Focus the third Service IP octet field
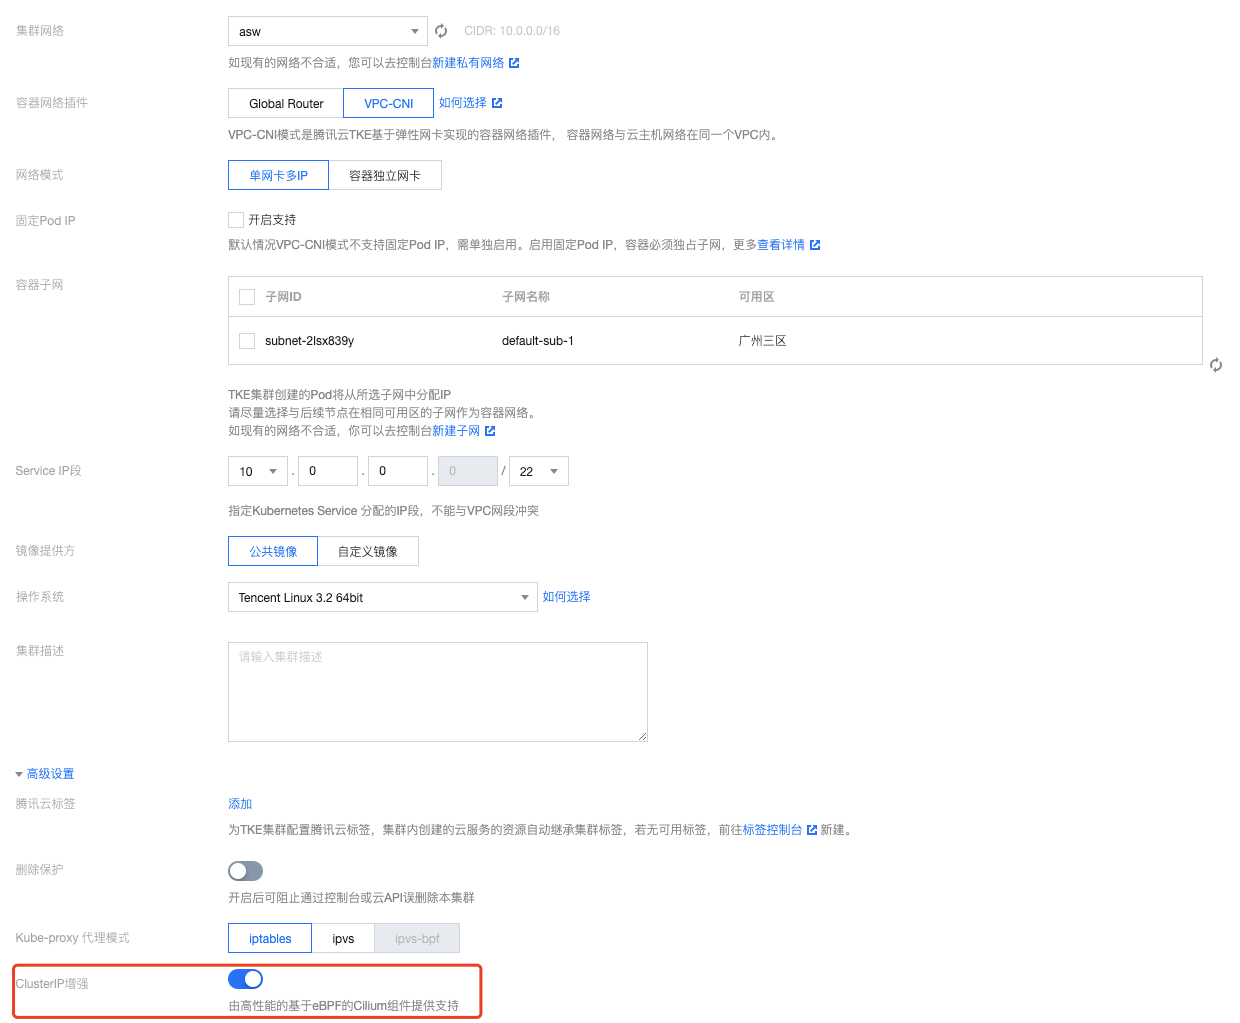The image size is (1240, 1023). point(398,471)
